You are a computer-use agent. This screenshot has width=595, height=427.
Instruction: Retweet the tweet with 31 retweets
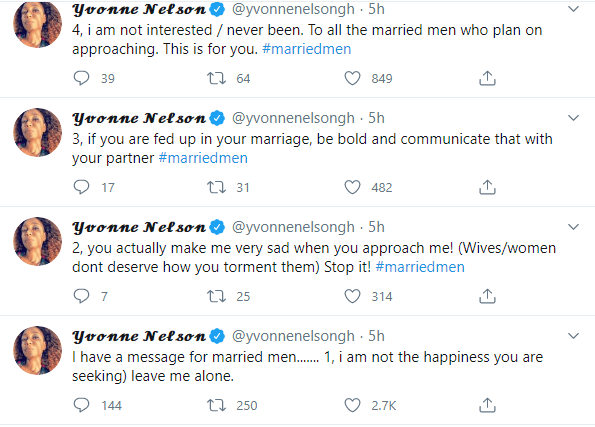click(216, 187)
